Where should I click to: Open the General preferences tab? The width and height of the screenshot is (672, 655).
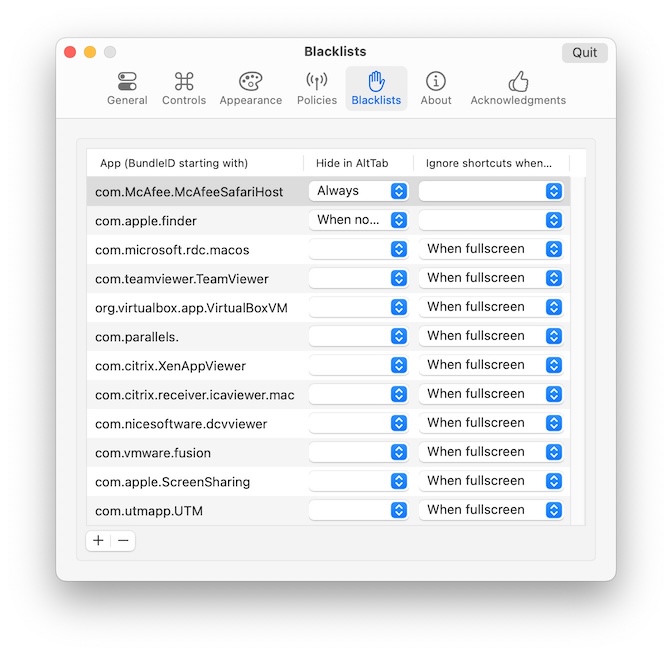coord(127,88)
